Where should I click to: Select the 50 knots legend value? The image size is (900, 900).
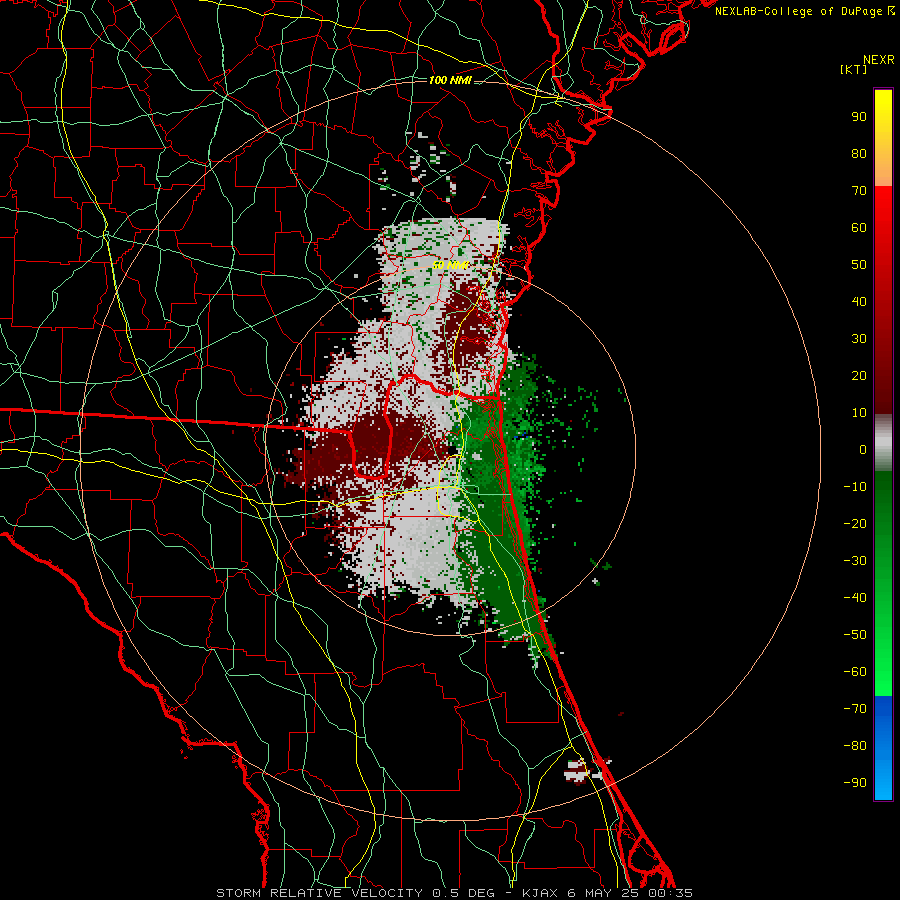click(x=859, y=265)
